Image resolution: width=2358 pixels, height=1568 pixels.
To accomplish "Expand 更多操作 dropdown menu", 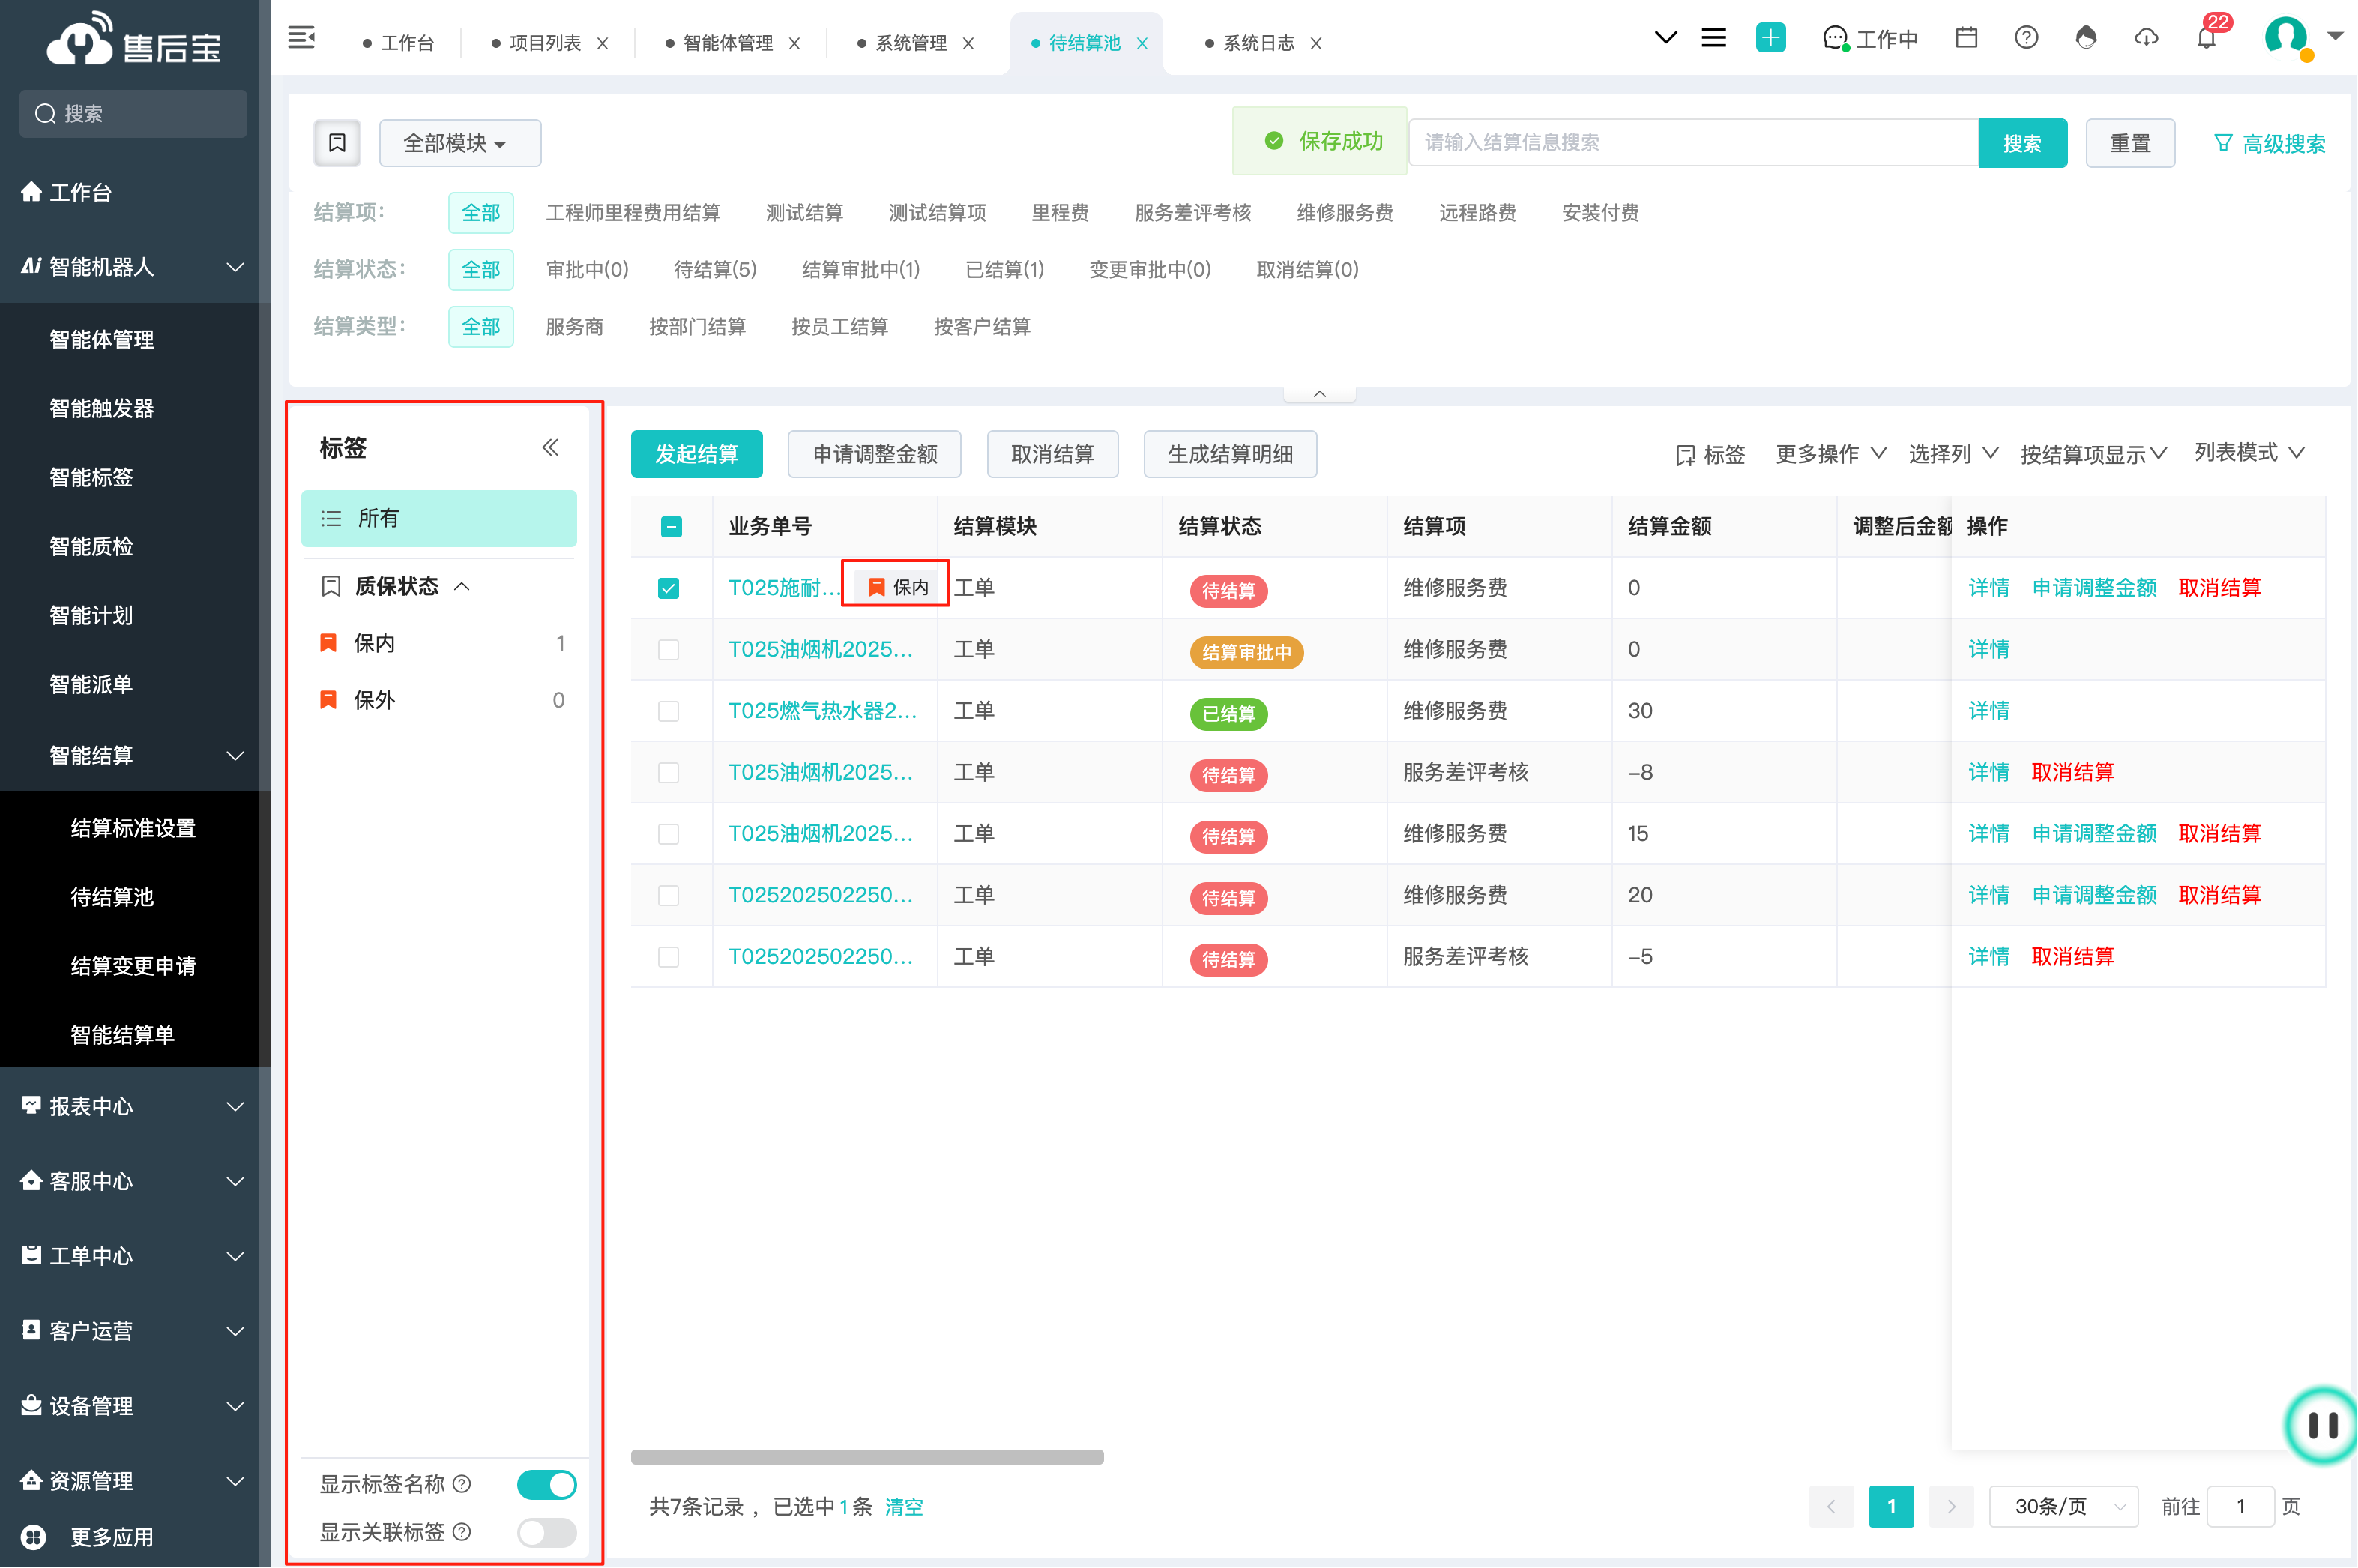I will click(x=1829, y=454).
